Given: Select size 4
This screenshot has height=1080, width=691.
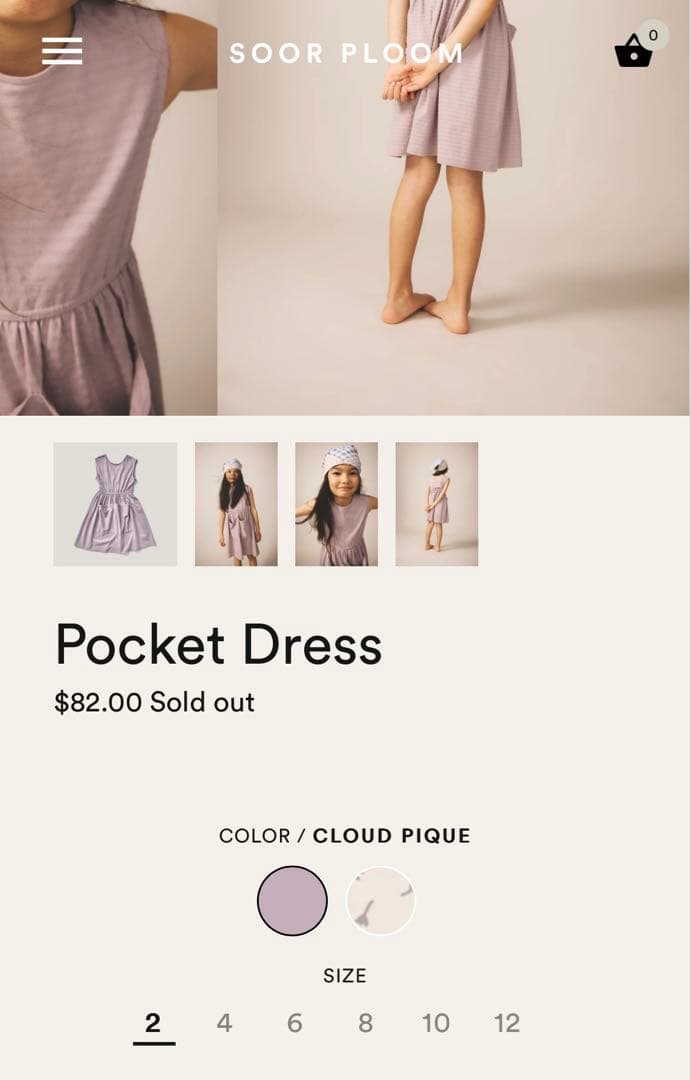Looking at the screenshot, I should 224,1024.
